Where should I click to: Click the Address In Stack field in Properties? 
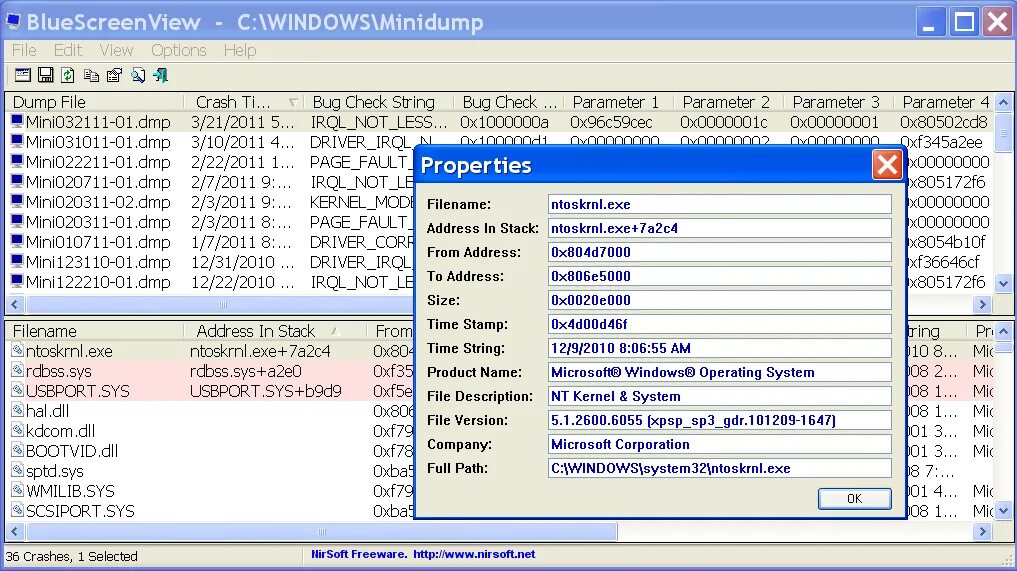tap(719, 228)
